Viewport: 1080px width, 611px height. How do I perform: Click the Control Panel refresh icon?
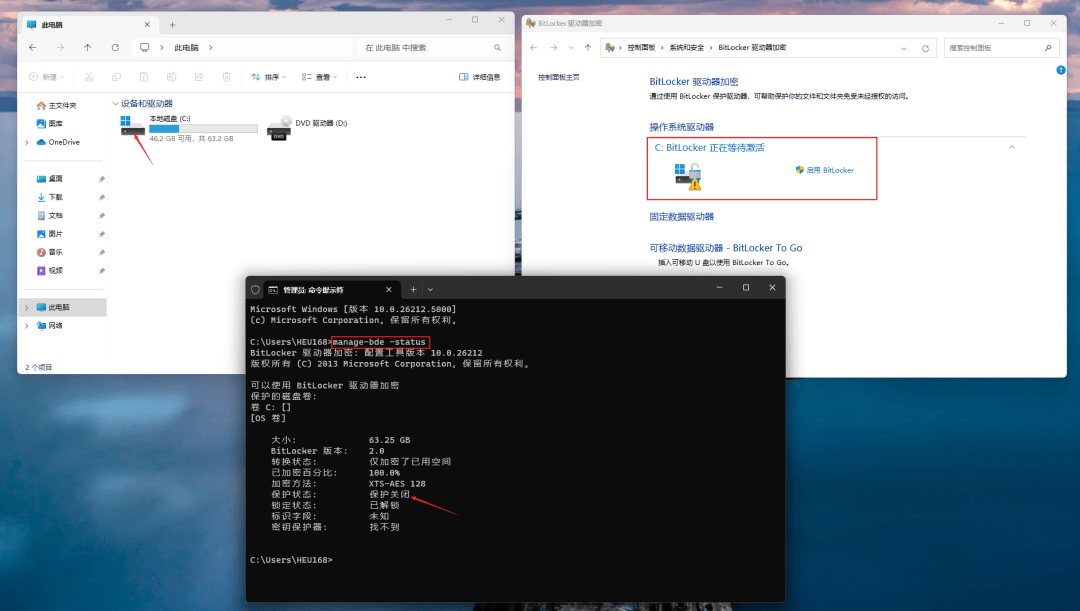pyautogui.click(x=925, y=47)
